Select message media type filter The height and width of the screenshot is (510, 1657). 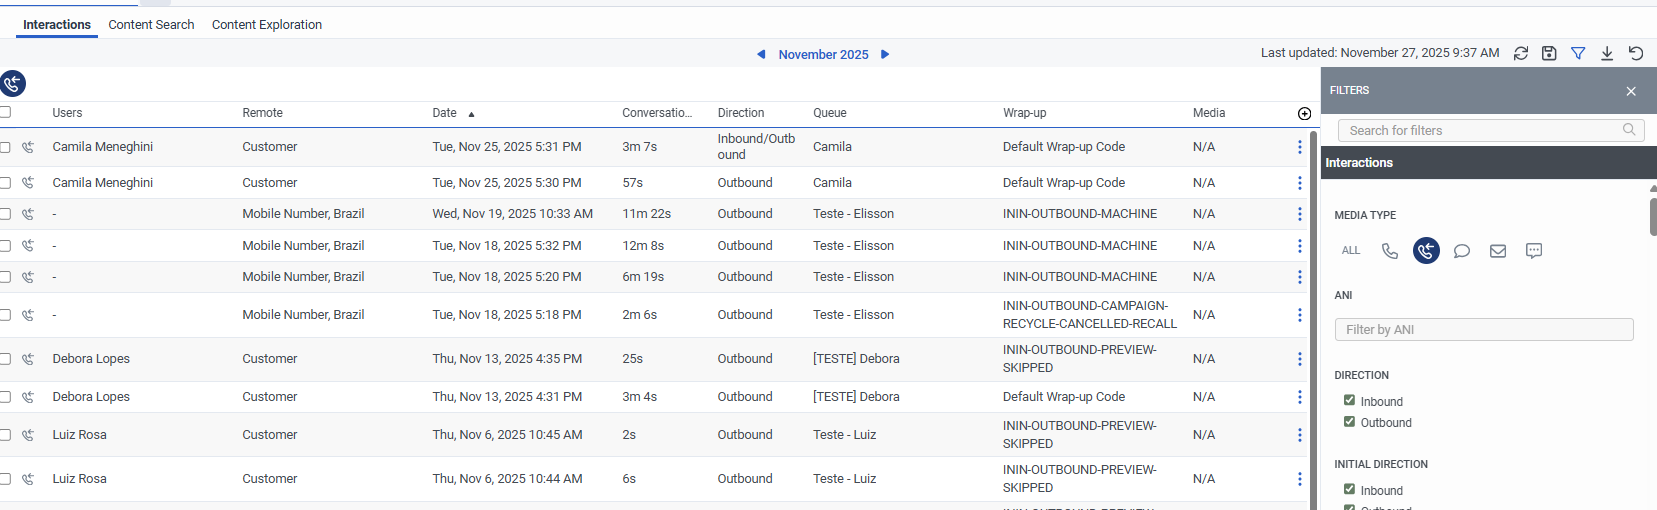pos(1534,251)
